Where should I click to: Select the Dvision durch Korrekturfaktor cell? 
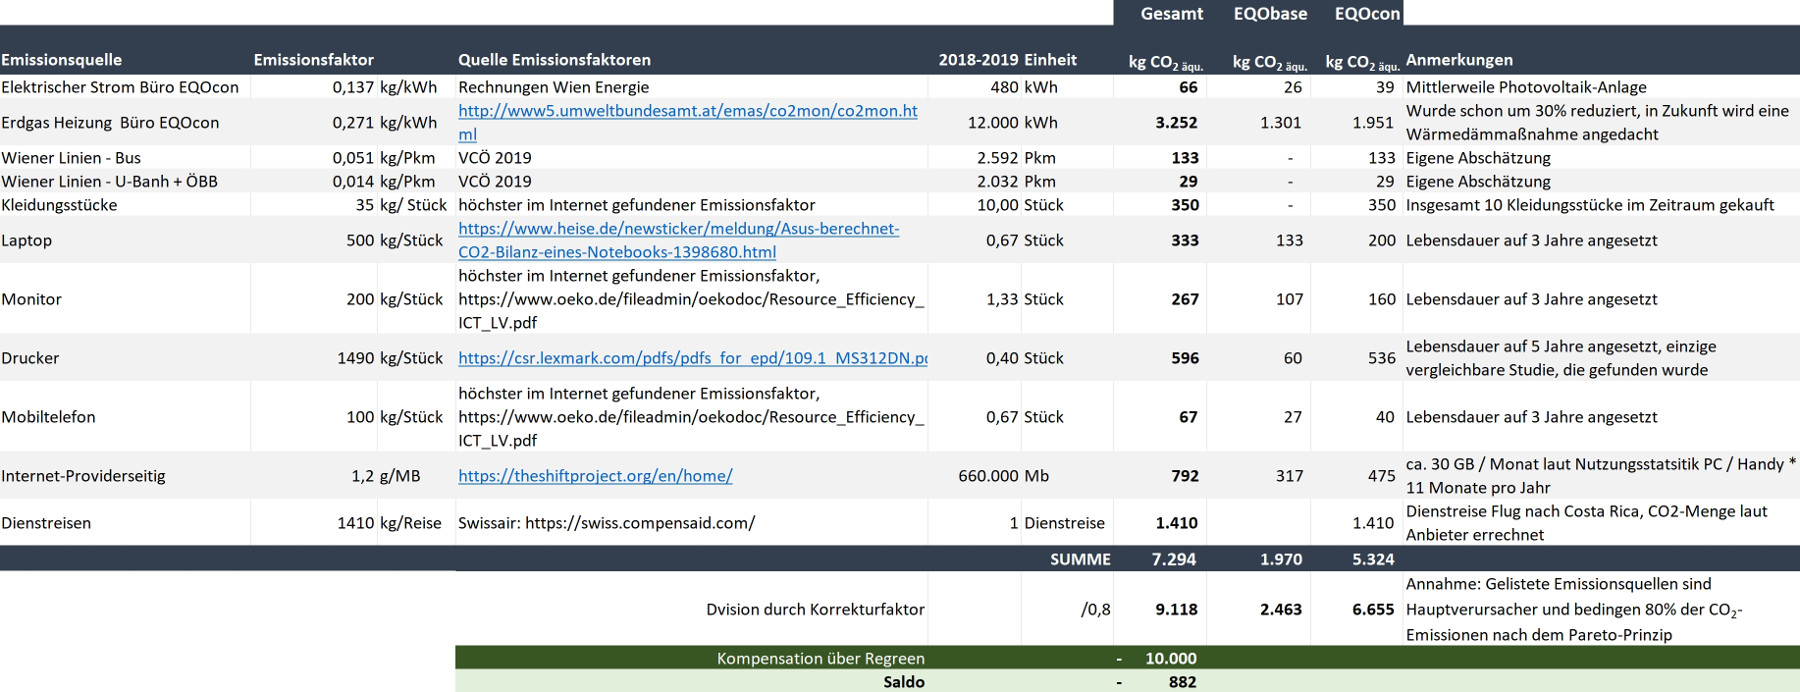click(x=815, y=609)
